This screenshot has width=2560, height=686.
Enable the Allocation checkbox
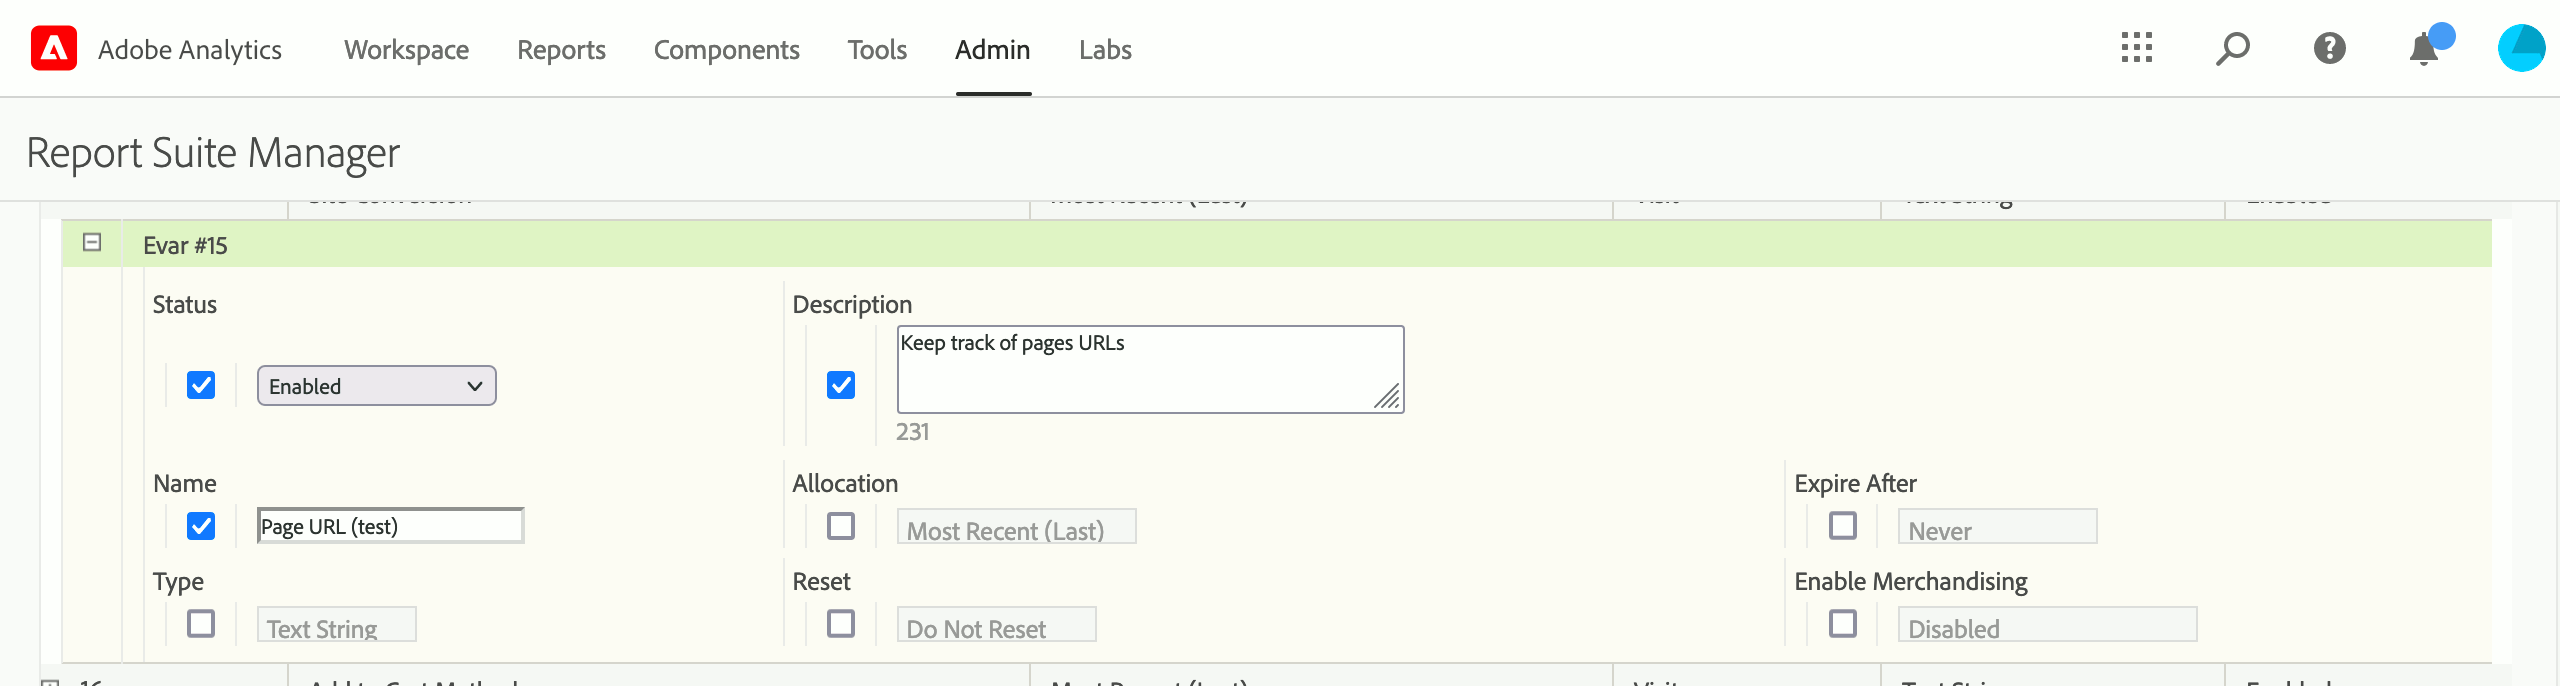[x=841, y=525]
